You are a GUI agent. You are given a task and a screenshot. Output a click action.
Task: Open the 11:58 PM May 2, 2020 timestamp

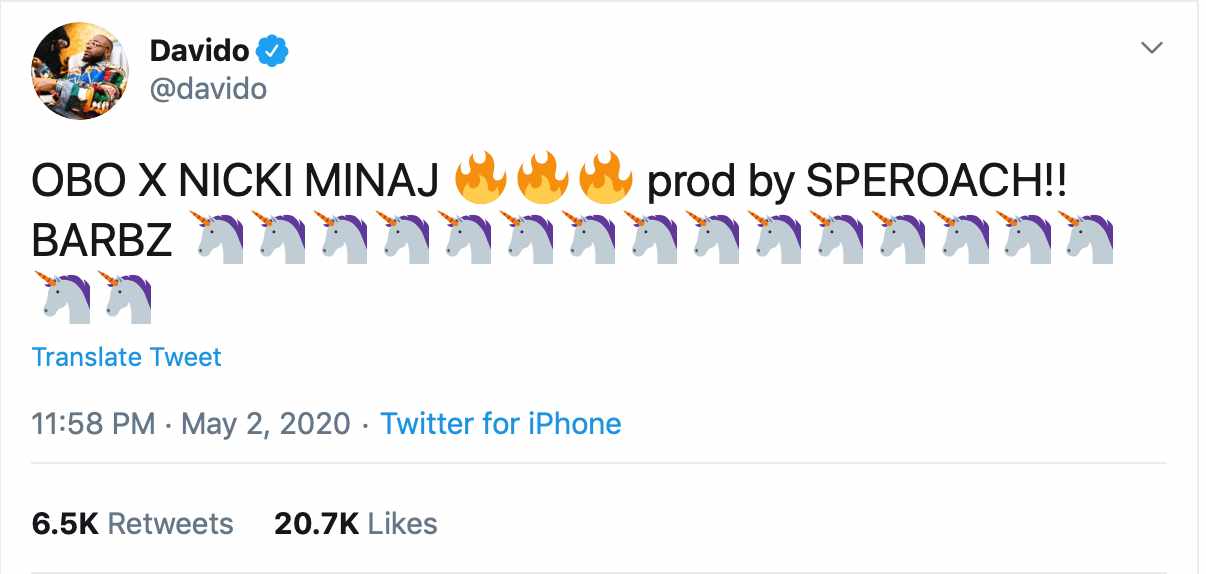192,423
